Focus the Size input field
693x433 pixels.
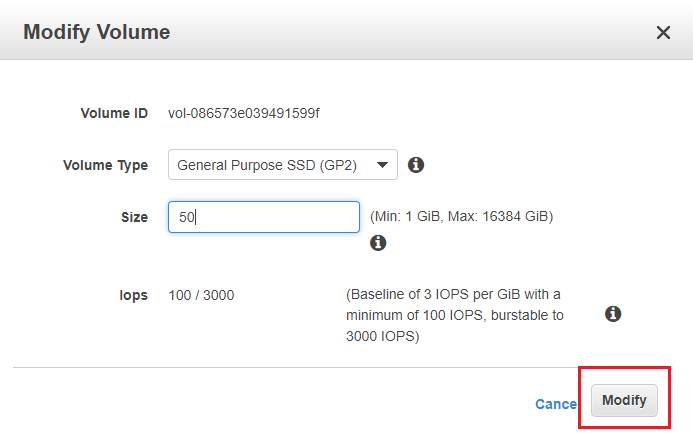click(x=264, y=217)
